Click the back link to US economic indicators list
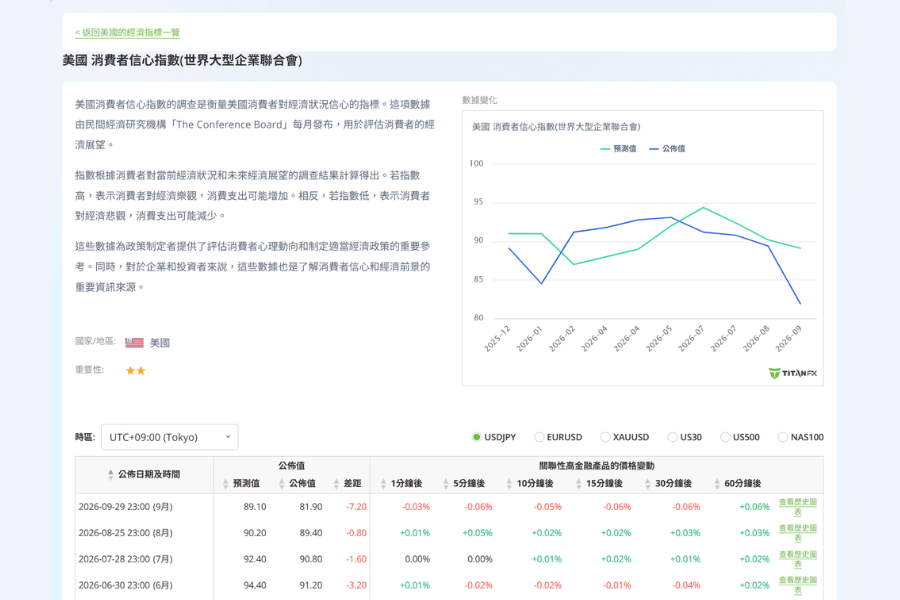Viewport: 900px width, 600px height. coord(127,33)
